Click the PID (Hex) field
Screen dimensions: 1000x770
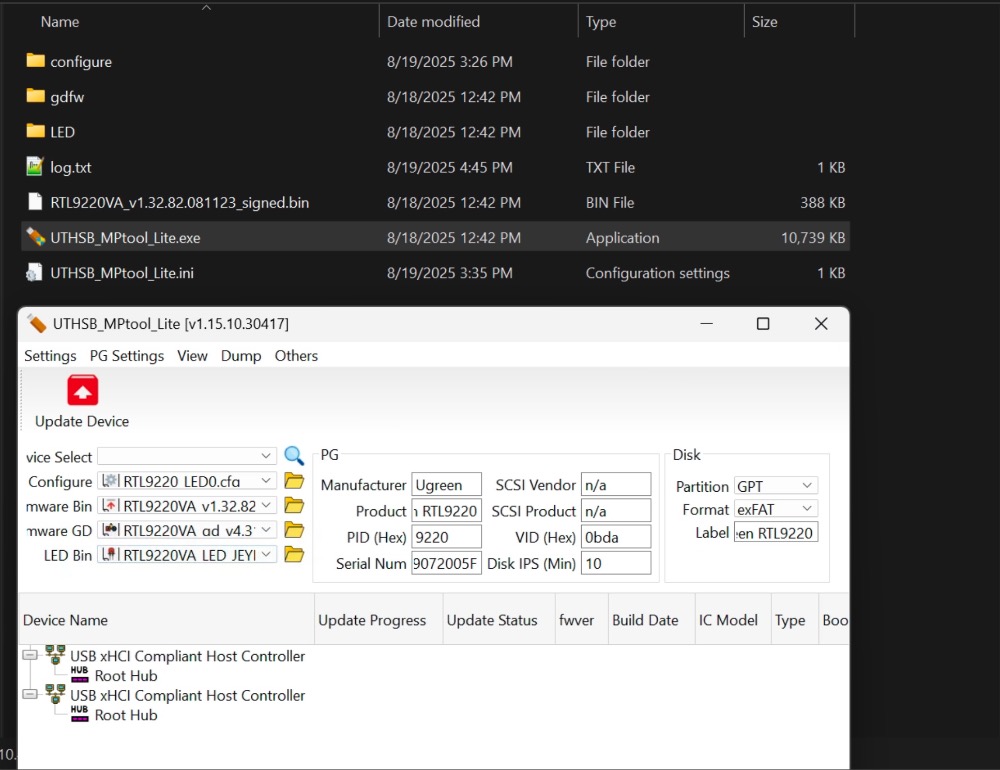click(446, 537)
